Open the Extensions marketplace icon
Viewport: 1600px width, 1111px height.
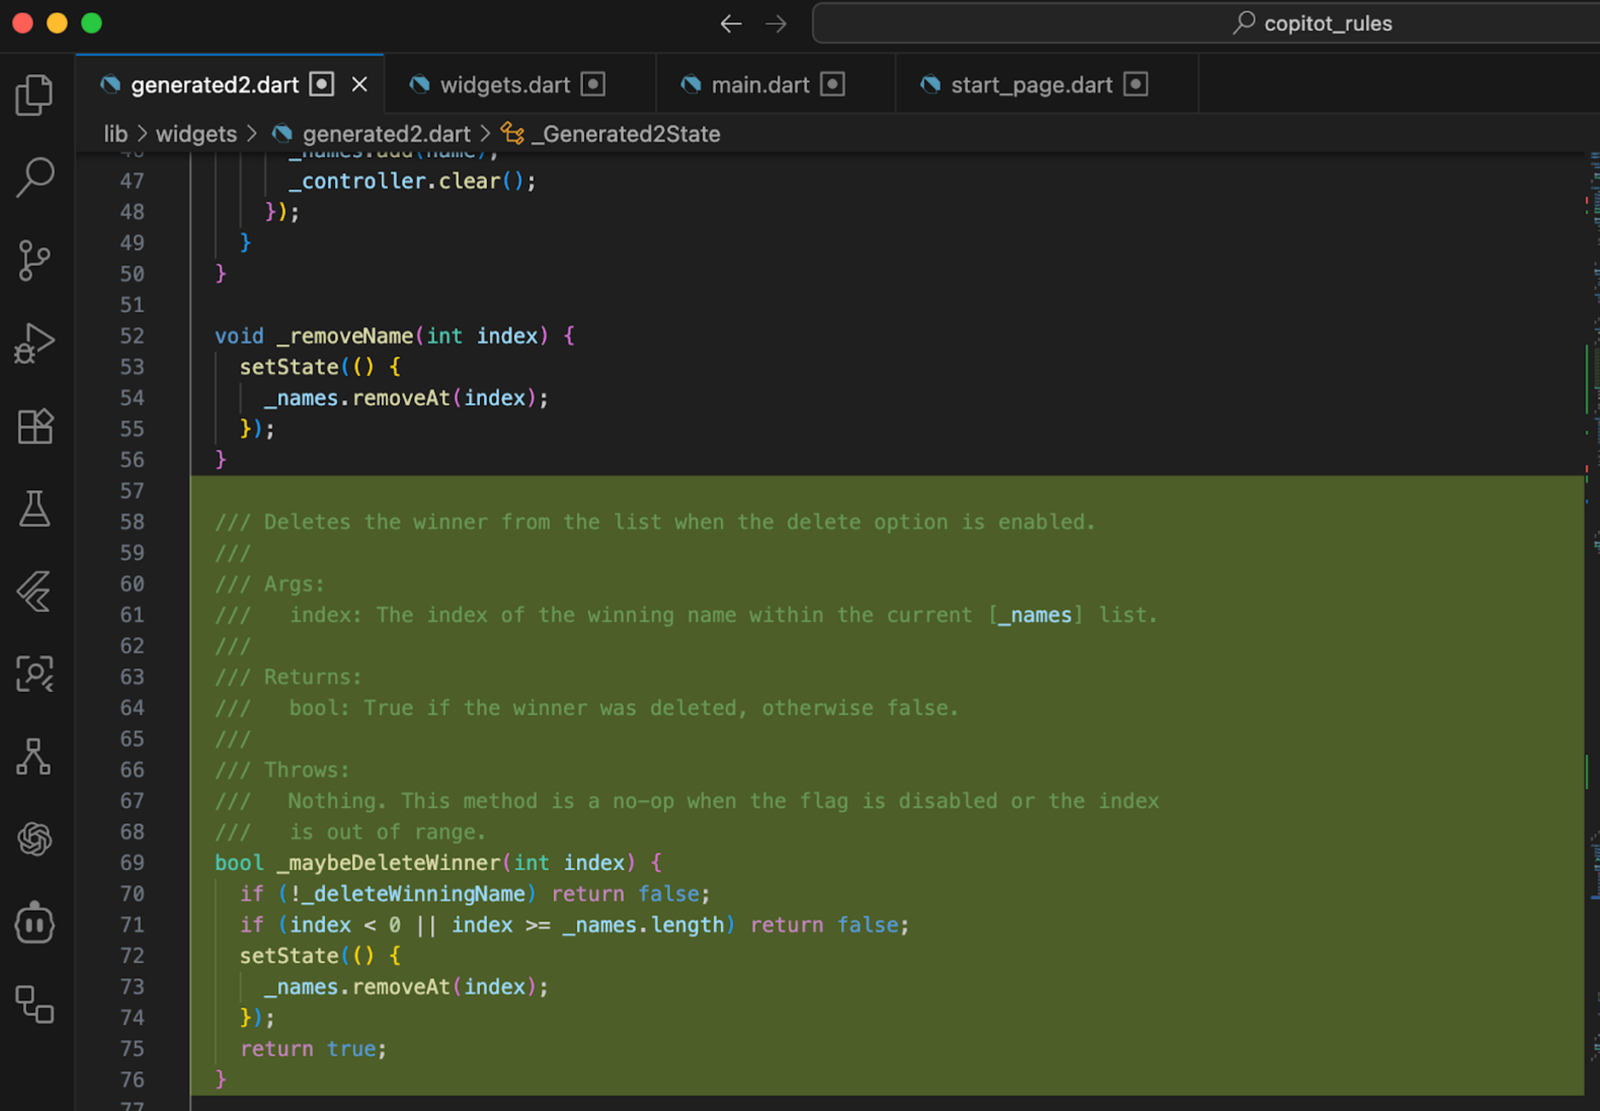[35, 425]
